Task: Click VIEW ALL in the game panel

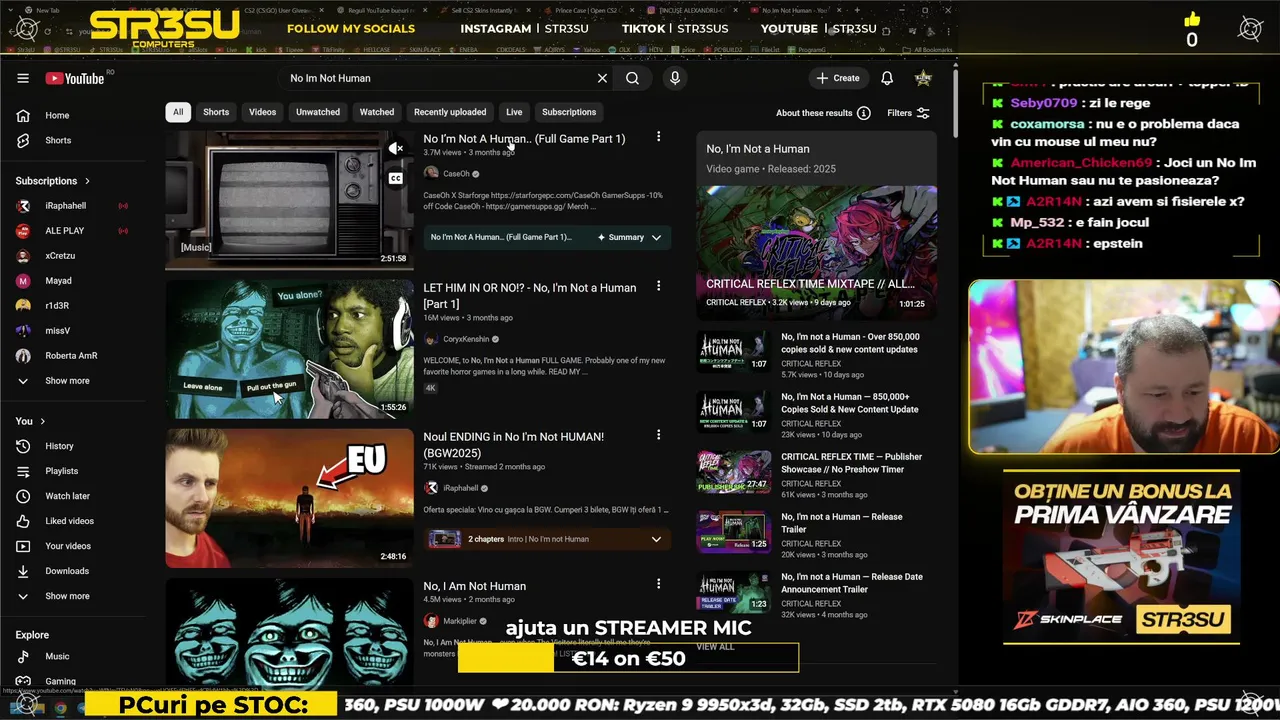Action: [715, 647]
